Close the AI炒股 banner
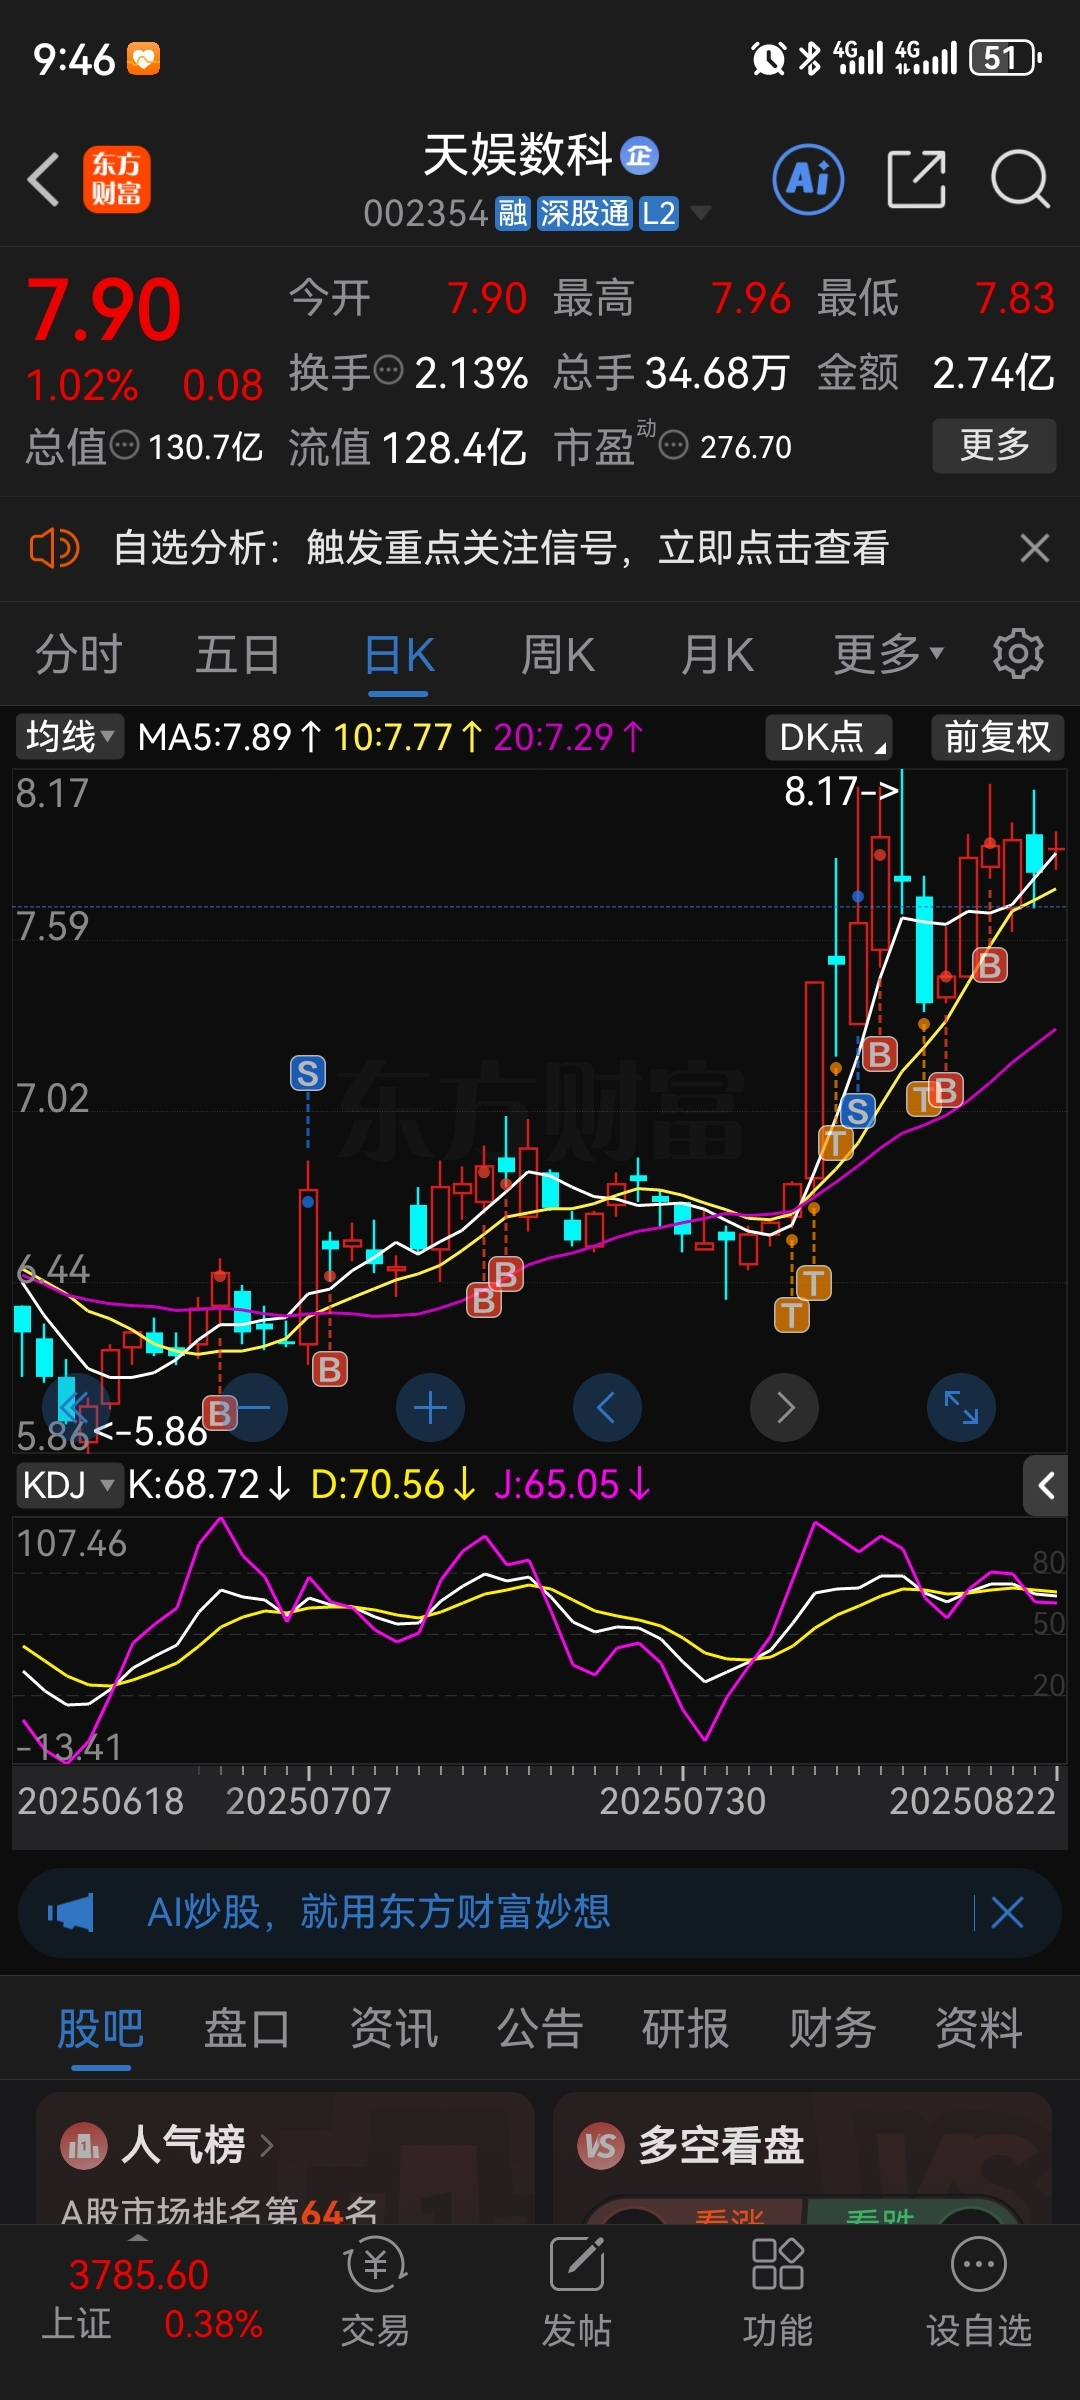 point(1007,1912)
